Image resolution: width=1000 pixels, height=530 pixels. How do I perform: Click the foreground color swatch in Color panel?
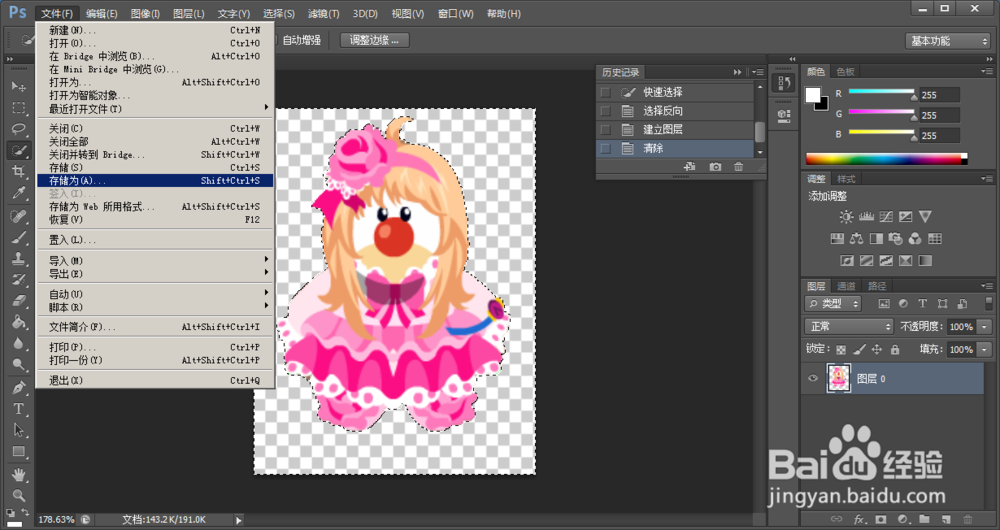[x=812, y=95]
